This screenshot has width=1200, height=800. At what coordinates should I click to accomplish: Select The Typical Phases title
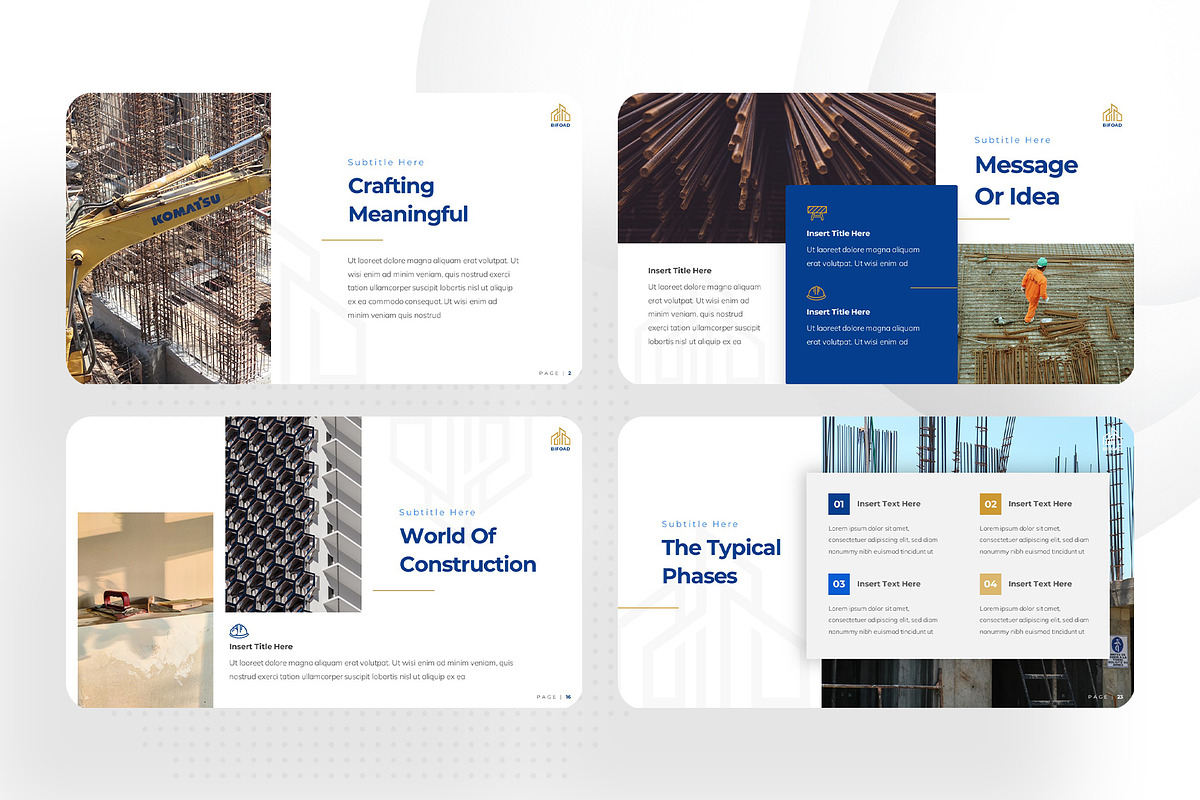(721, 562)
